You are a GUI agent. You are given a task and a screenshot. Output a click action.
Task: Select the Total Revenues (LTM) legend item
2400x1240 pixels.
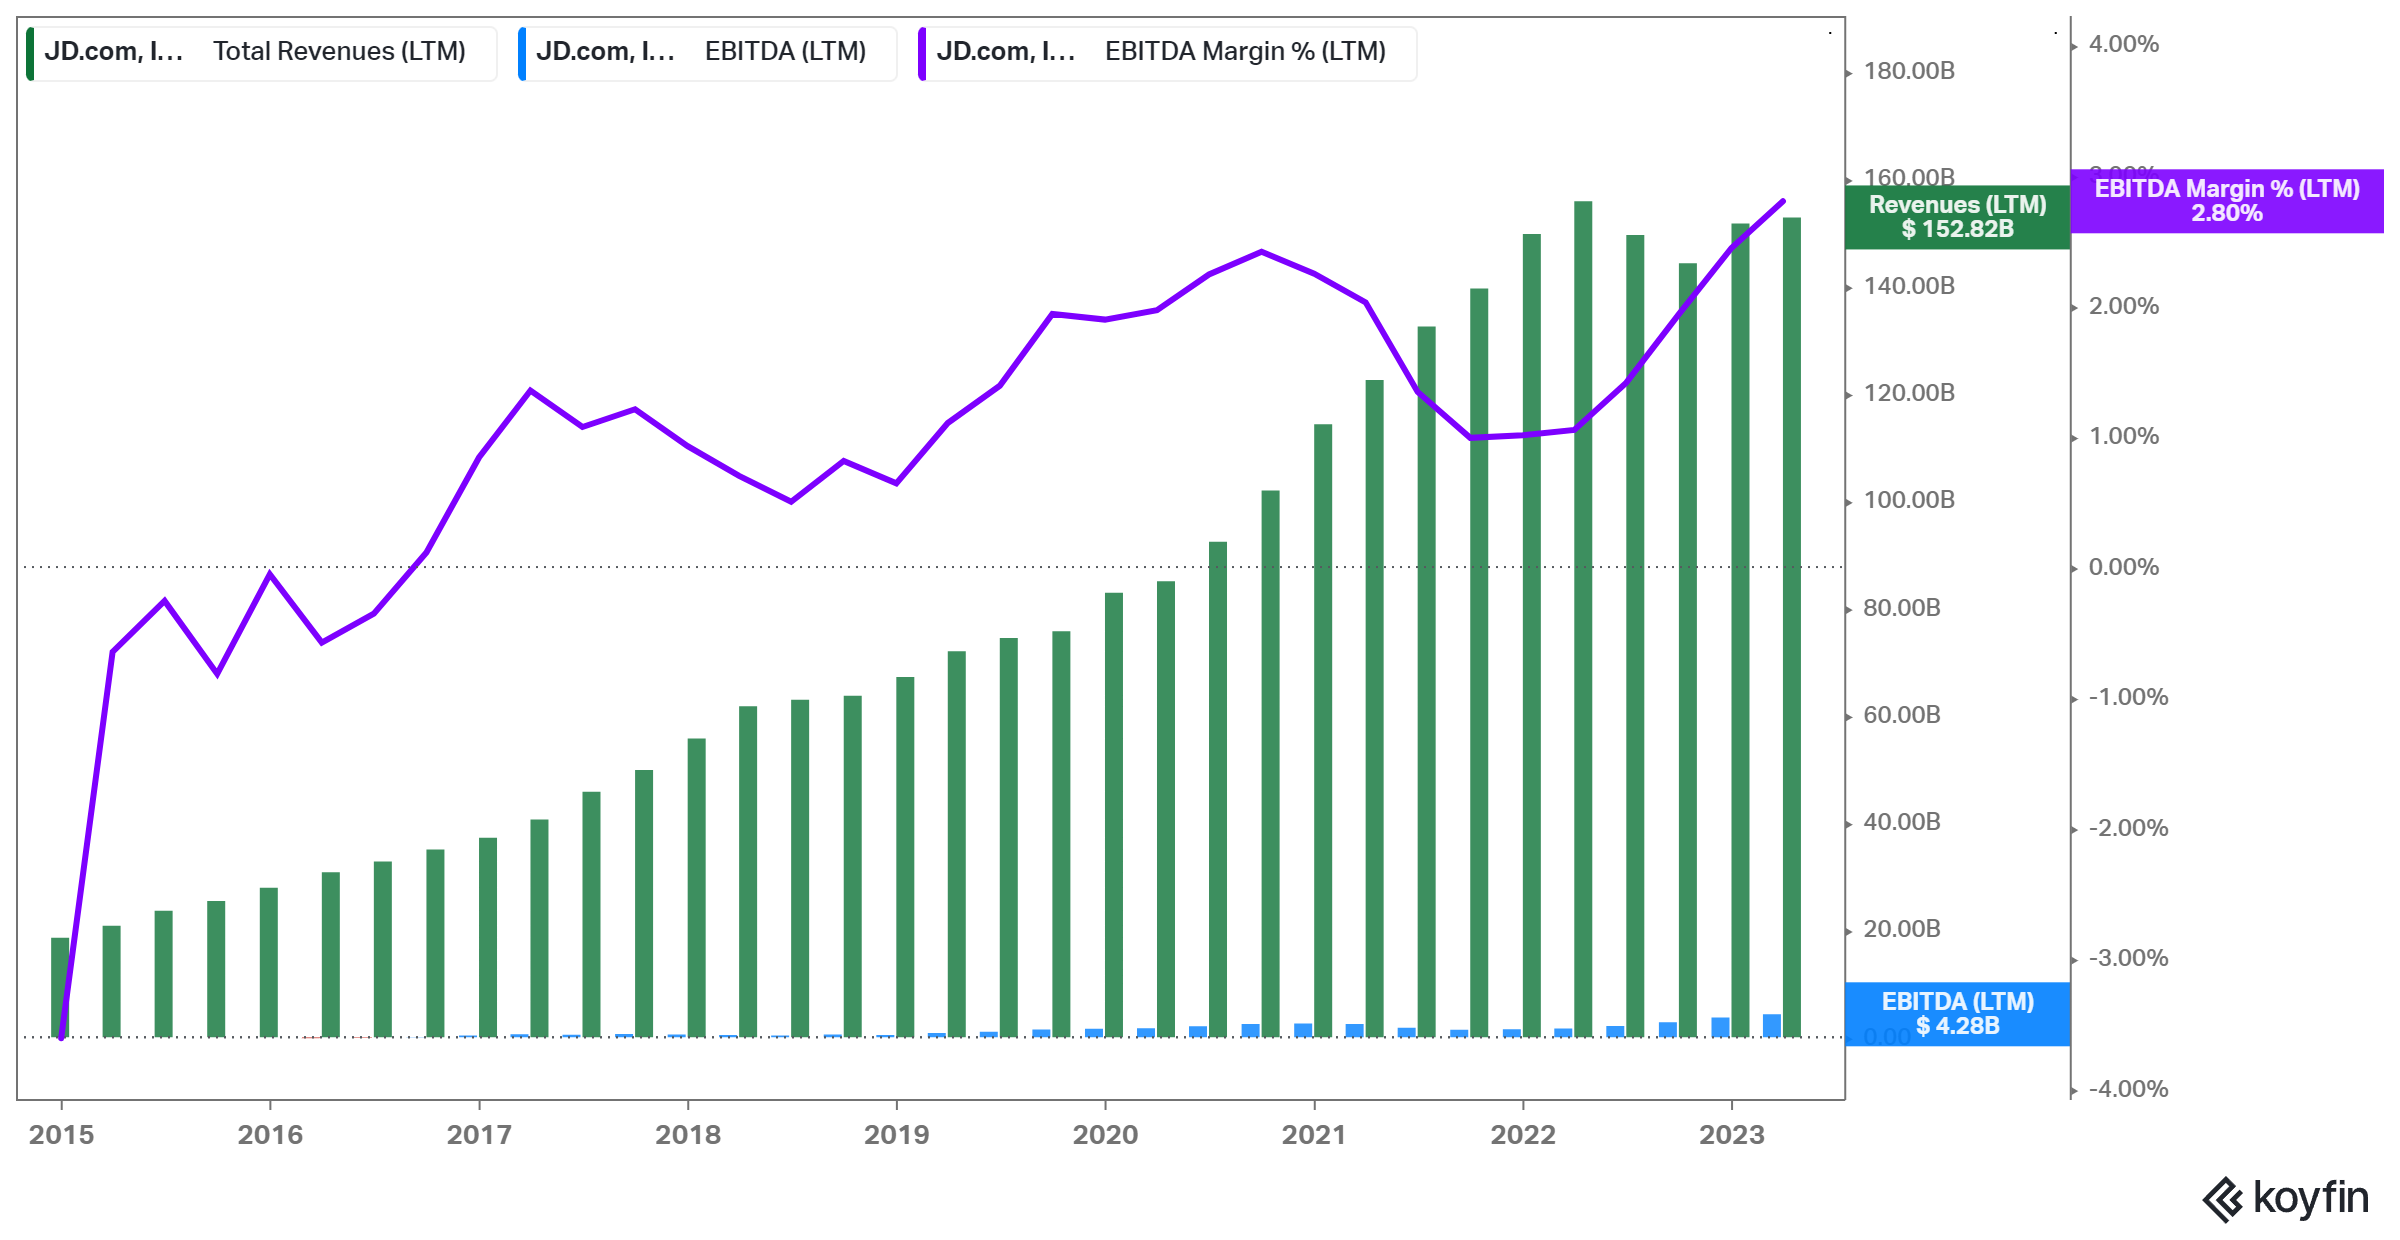pyautogui.click(x=338, y=52)
